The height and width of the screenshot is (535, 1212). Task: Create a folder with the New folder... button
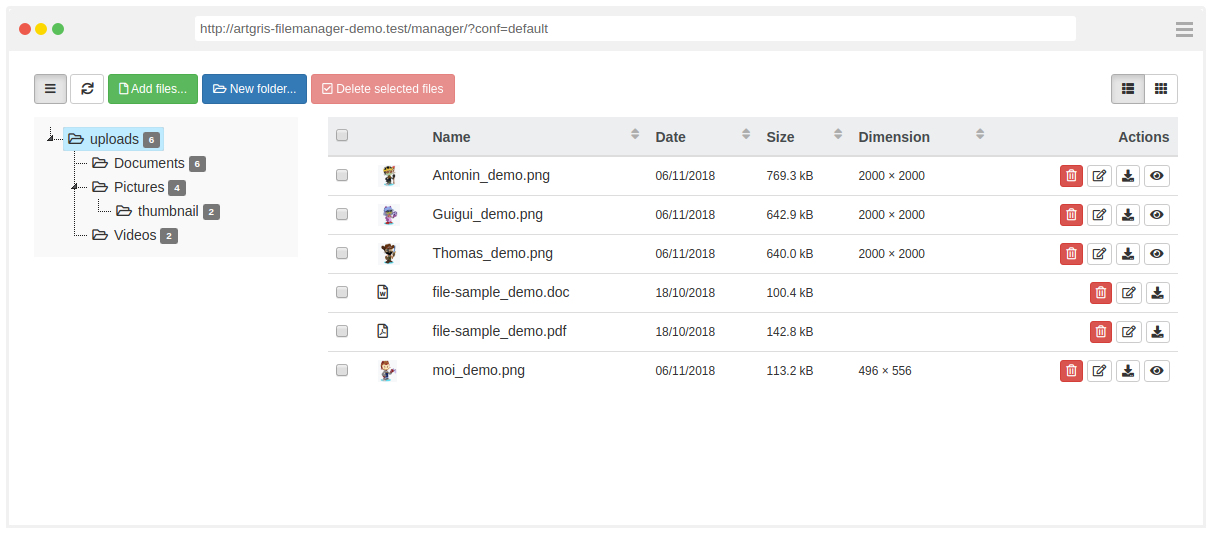[254, 89]
